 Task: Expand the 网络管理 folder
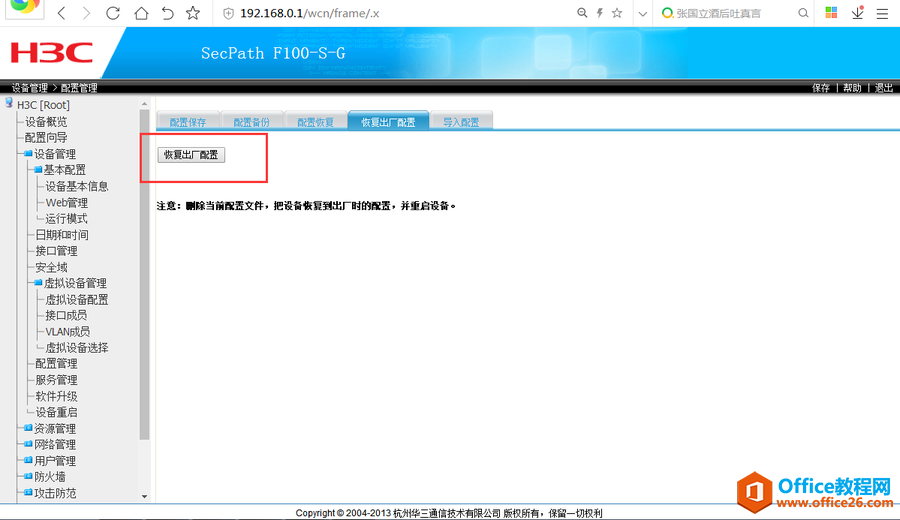[28, 444]
